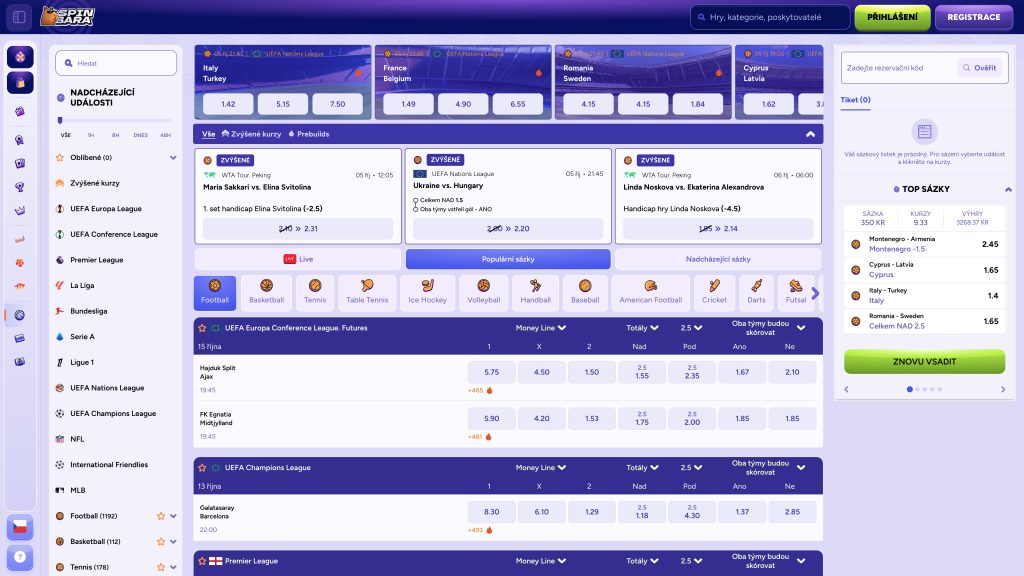Click Ověřit to verify reservation code
This screenshot has width=1024, height=576.
980,68
